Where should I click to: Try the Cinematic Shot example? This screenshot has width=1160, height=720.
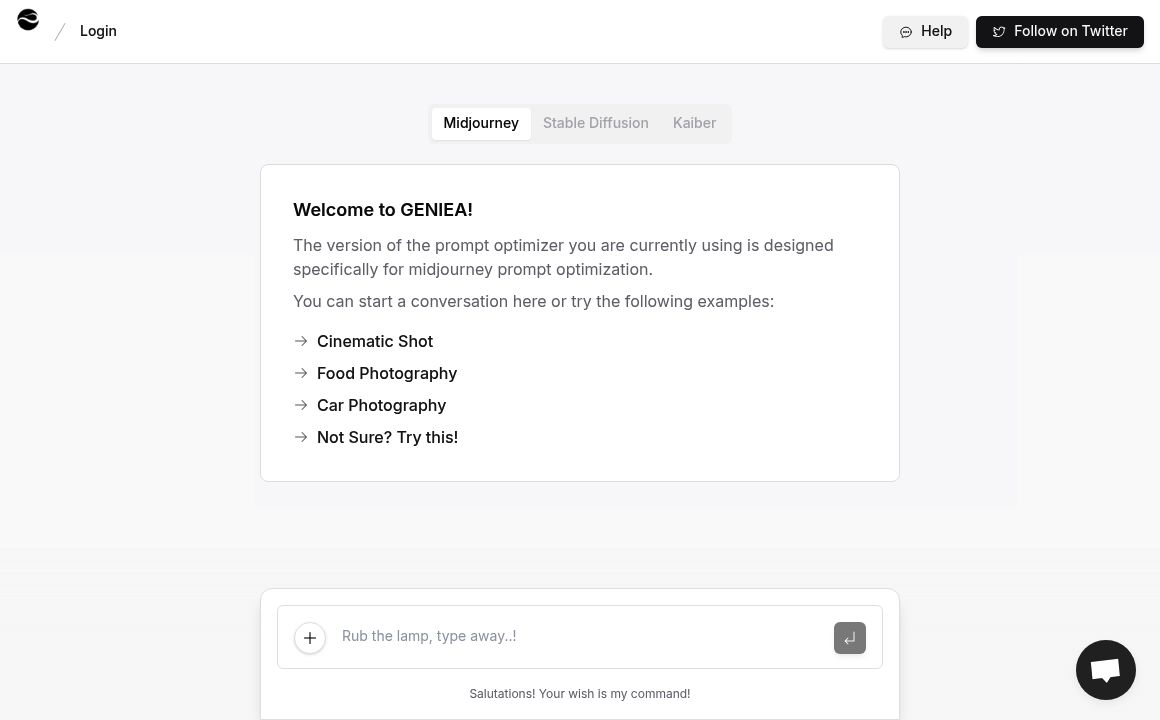point(375,341)
